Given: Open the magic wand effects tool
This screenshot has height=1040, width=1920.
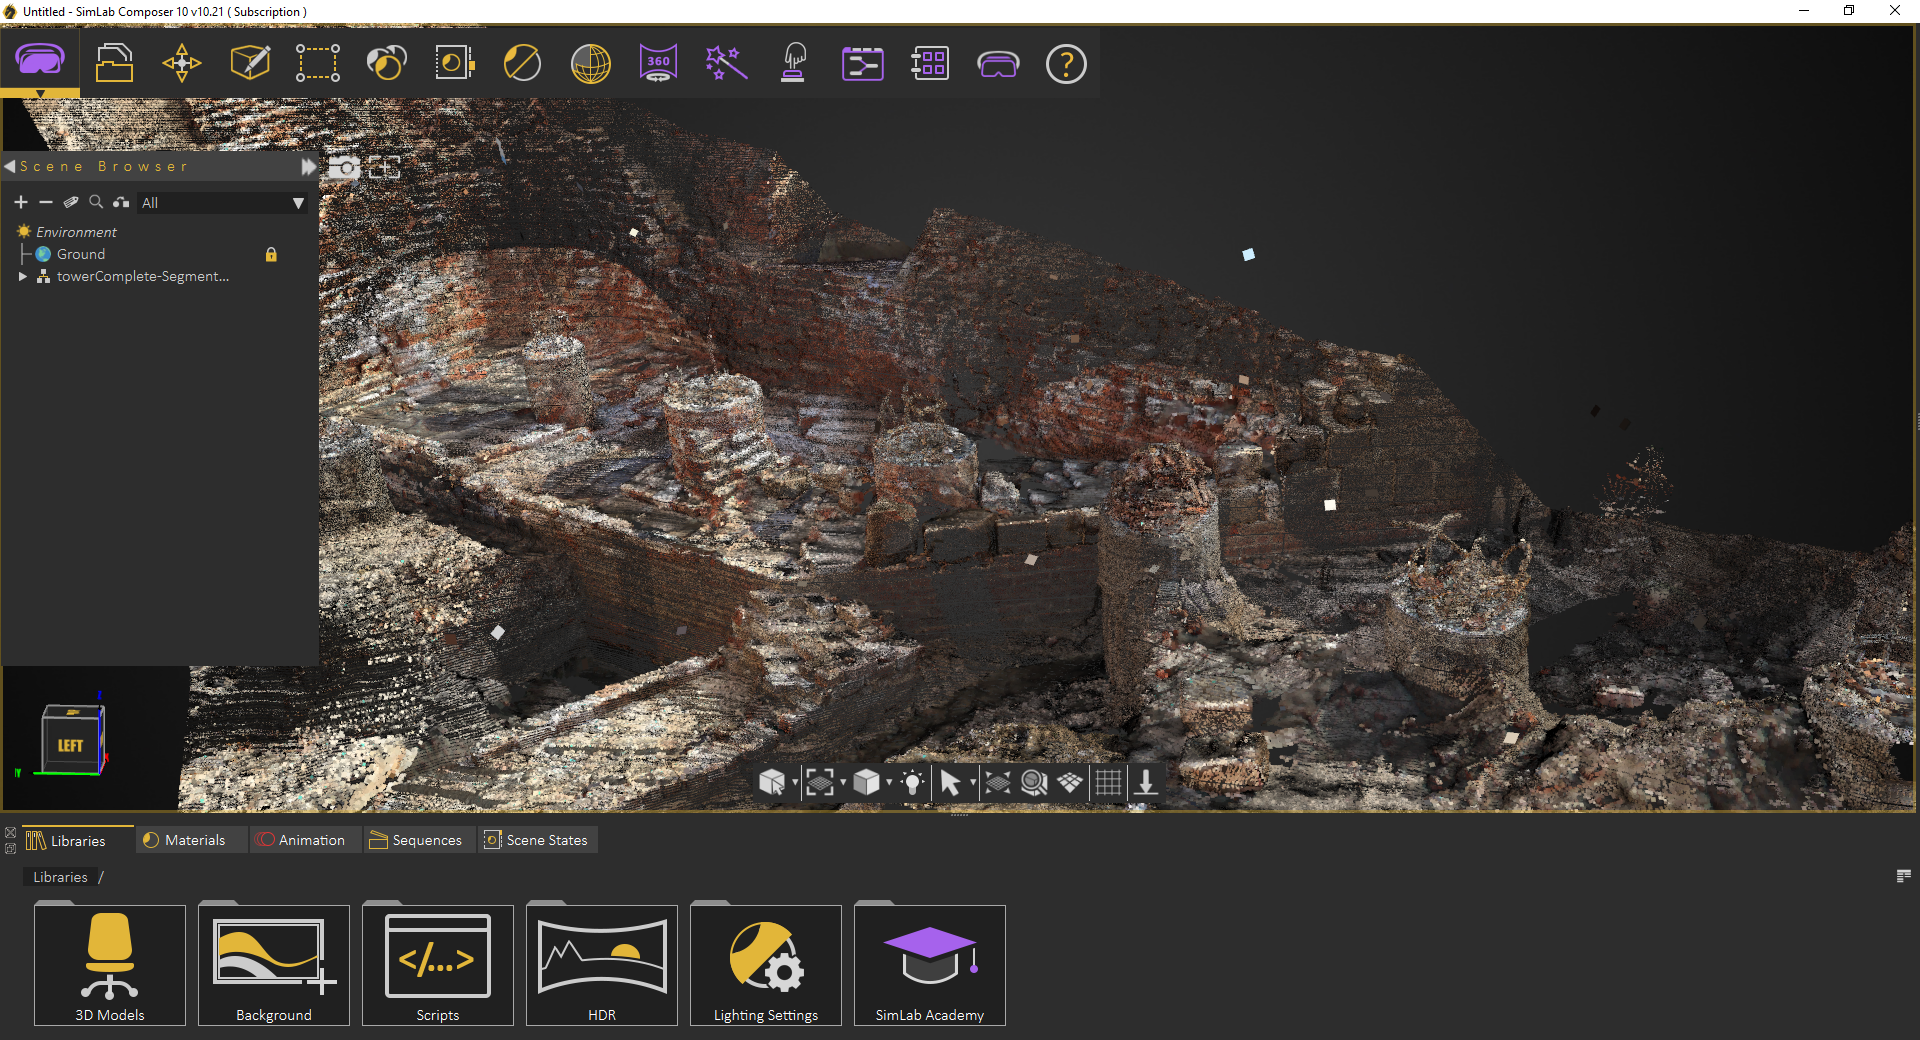Looking at the screenshot, I should (x=726, y=63).
